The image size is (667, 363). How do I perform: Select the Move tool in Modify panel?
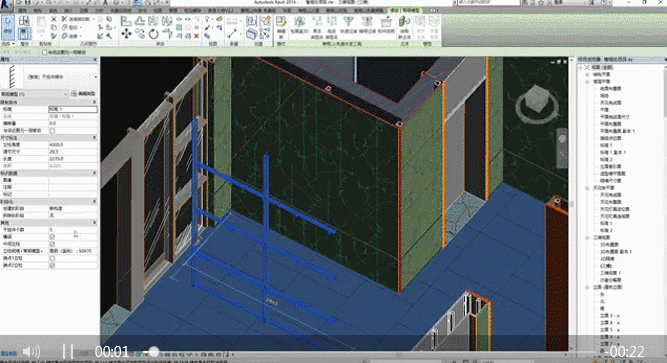tap(126, 34)
